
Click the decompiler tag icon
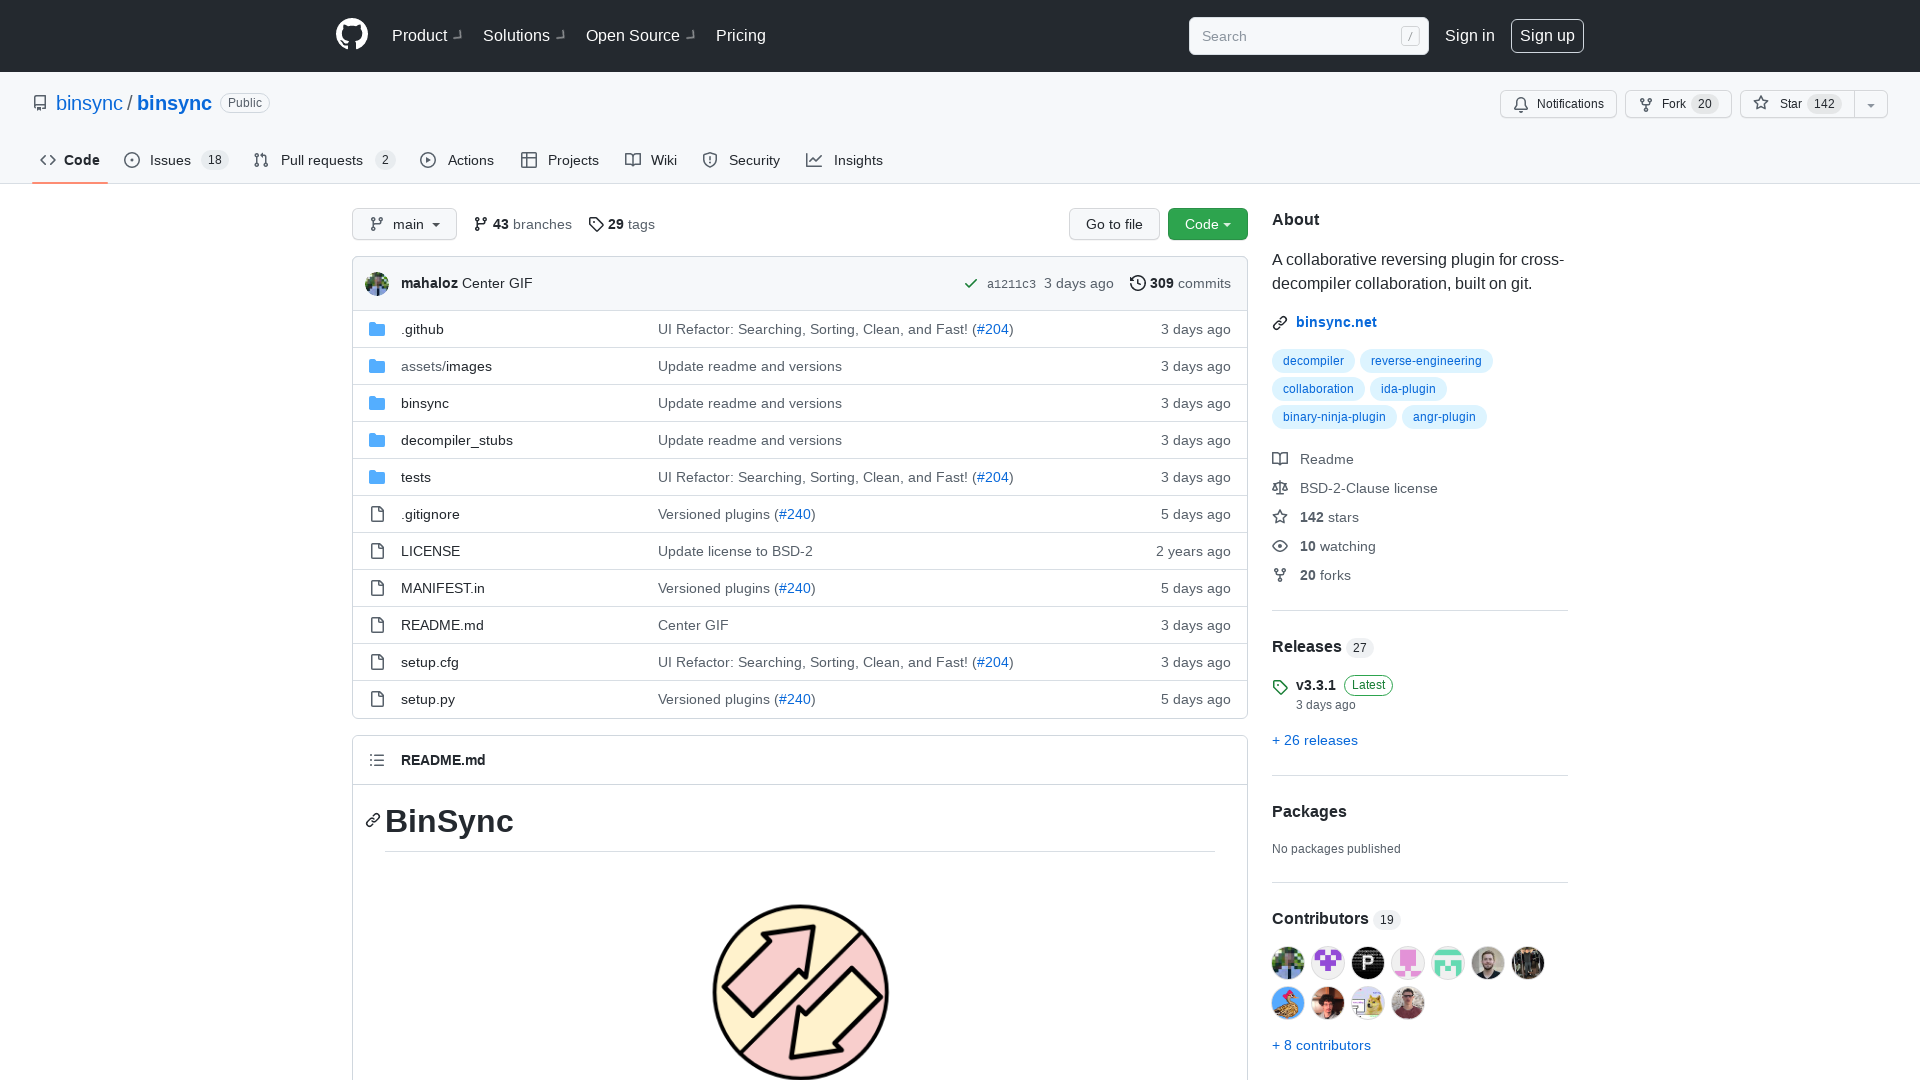click(1313, 360)
